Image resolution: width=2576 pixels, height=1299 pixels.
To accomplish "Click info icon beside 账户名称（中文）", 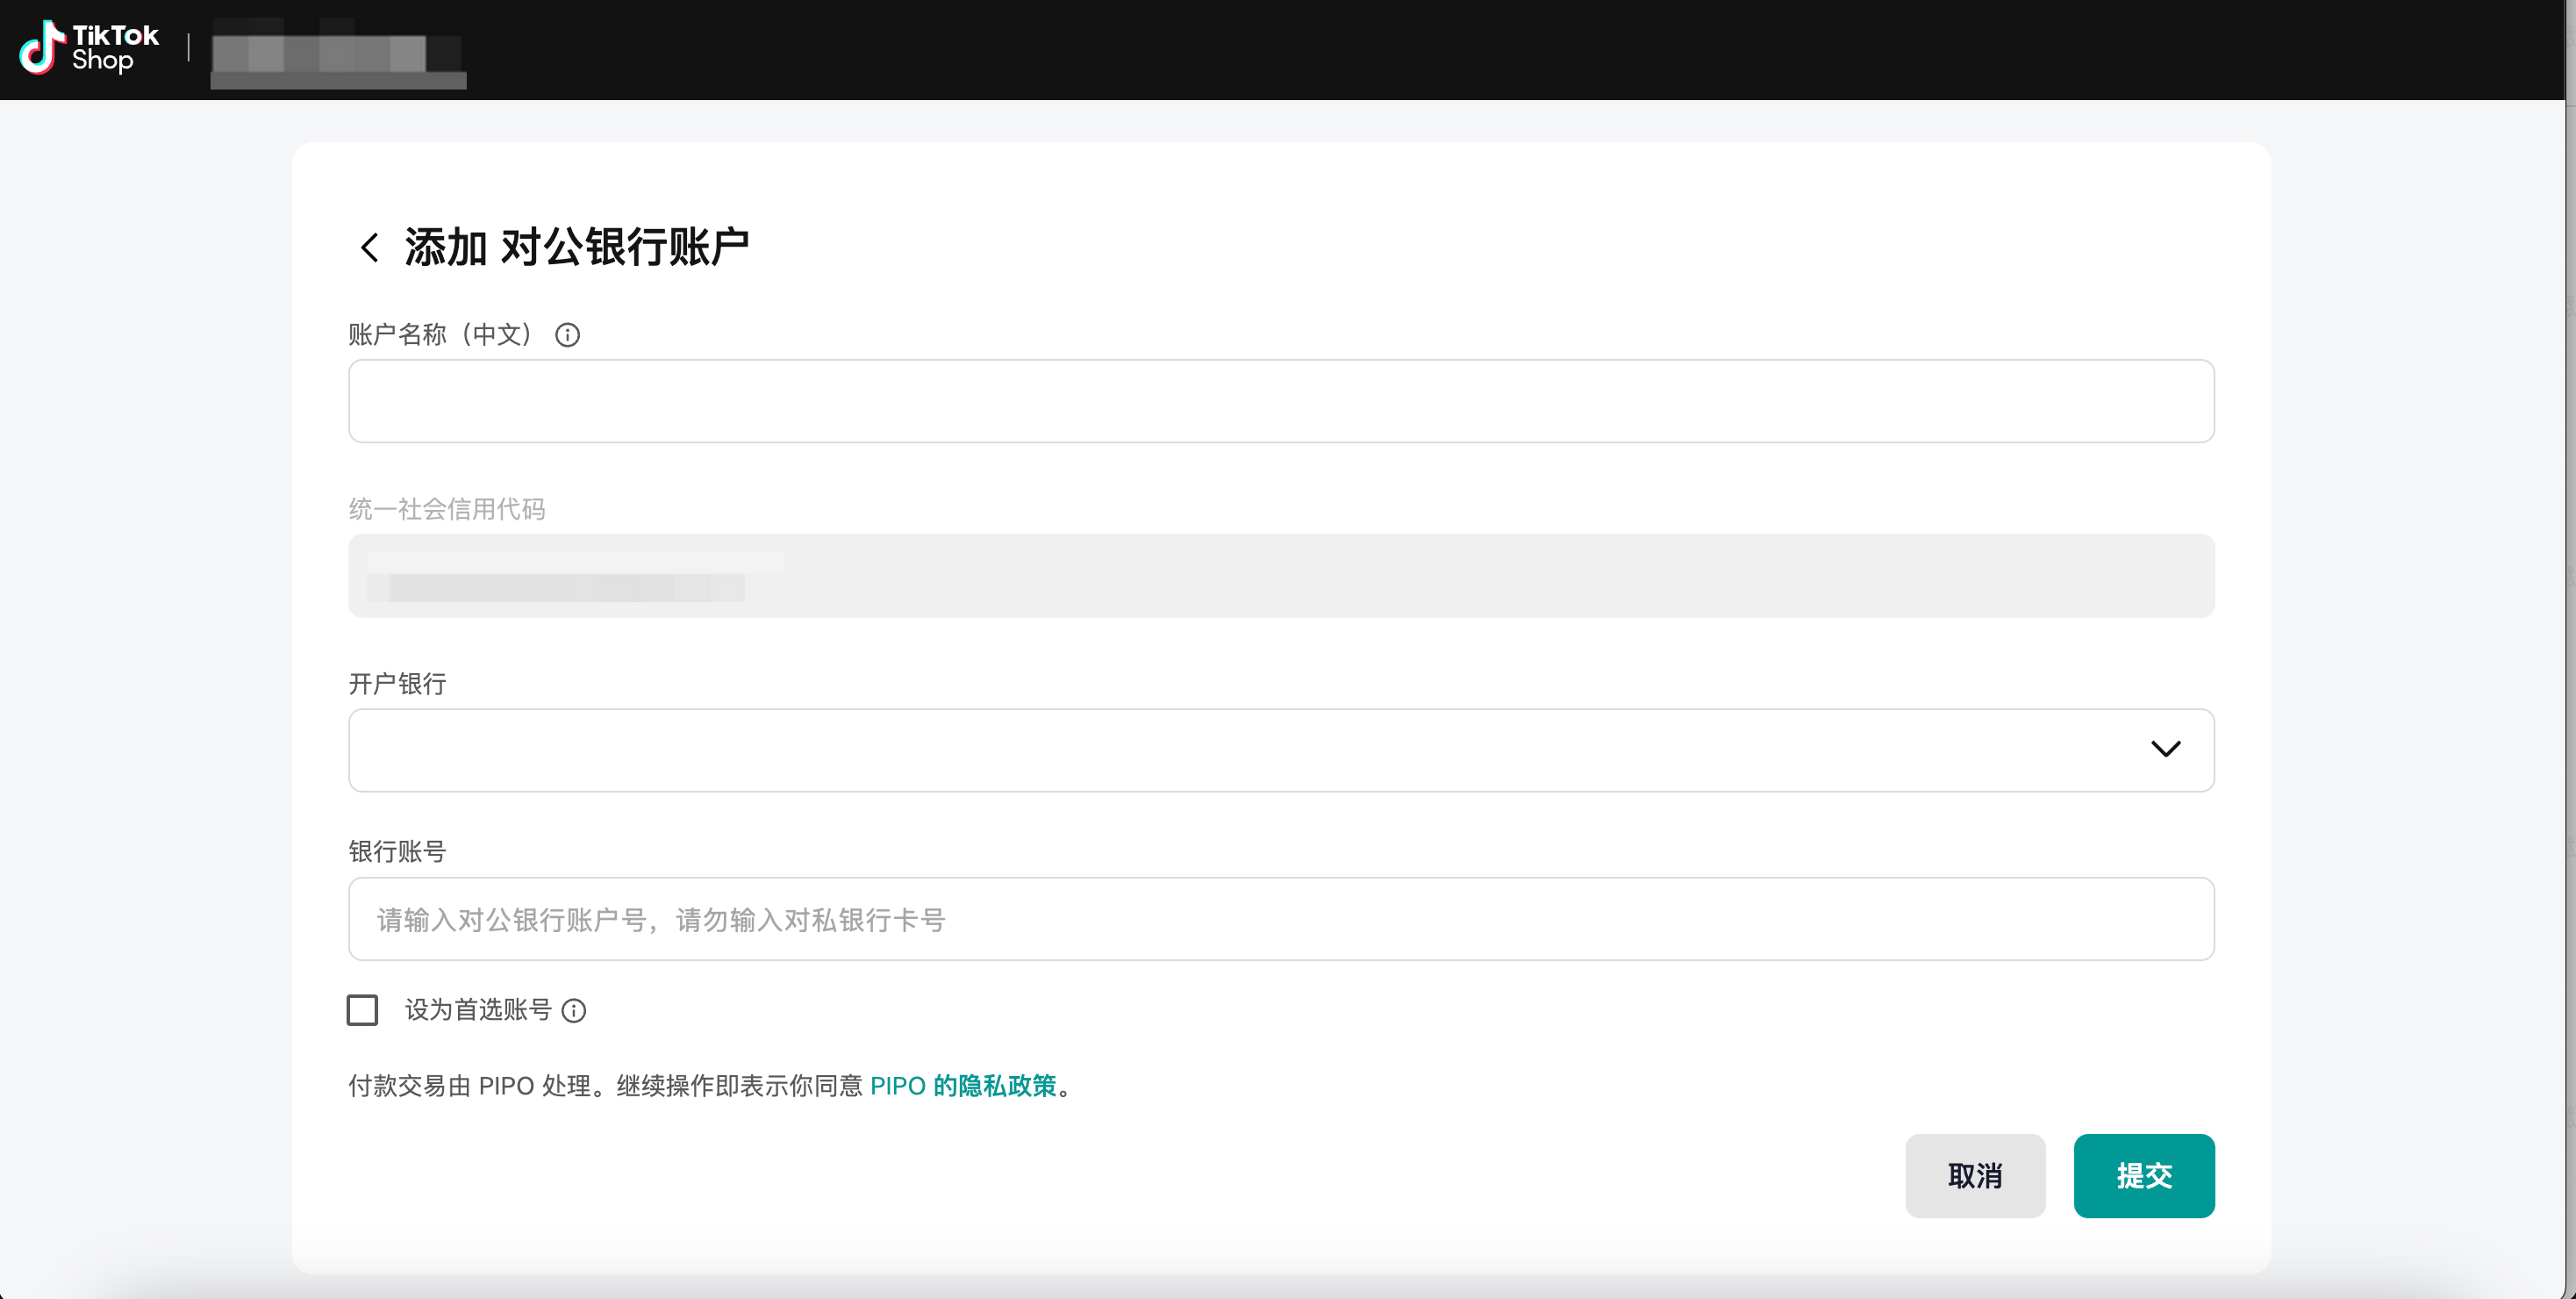I will (x=567, y=335).
